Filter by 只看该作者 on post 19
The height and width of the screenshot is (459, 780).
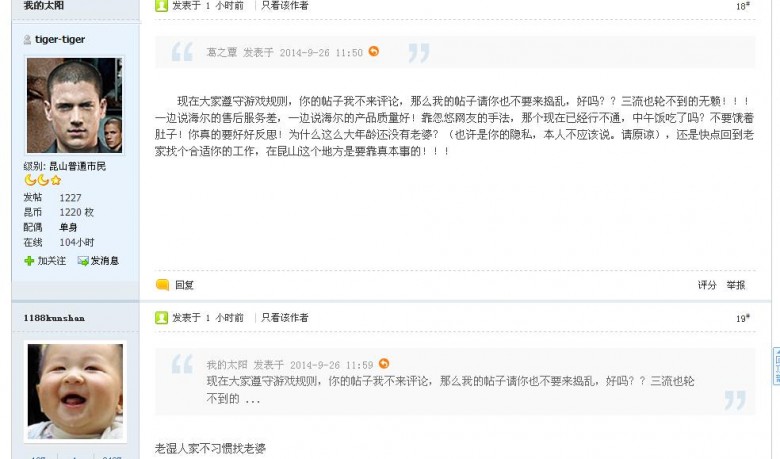(285, 317)
